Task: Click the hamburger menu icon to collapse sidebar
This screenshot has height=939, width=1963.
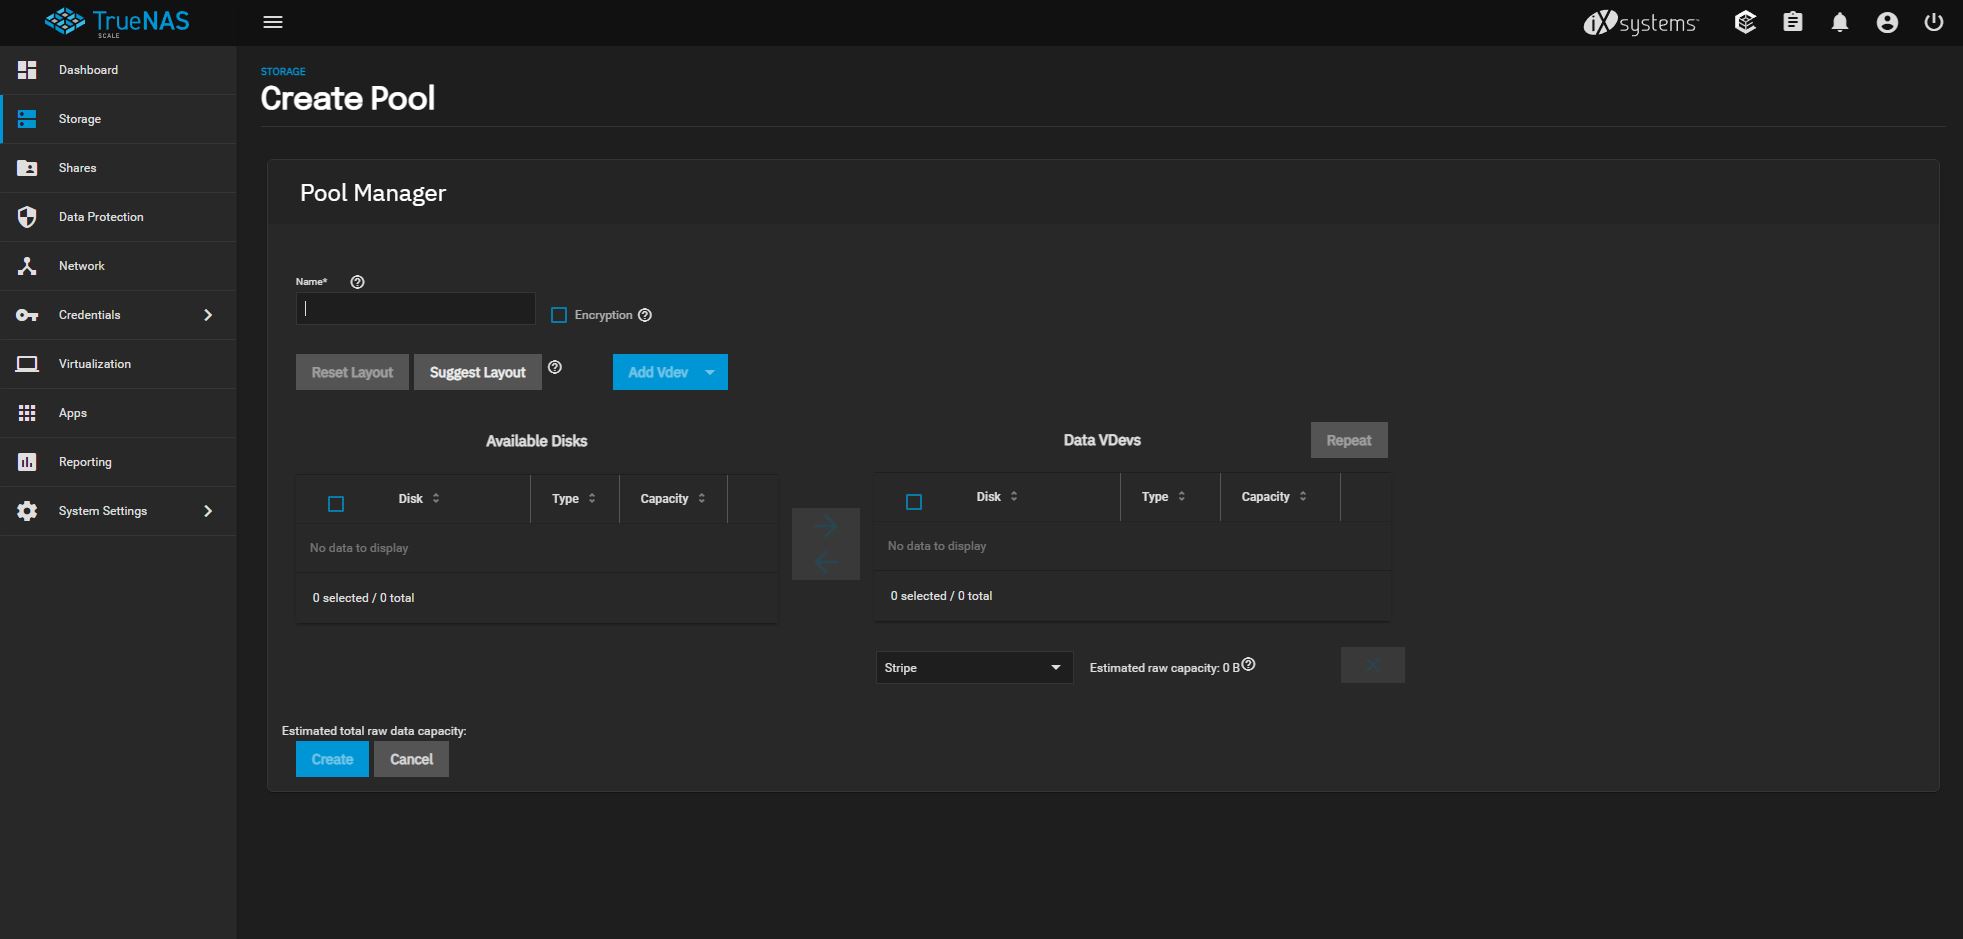Action: [x=273, y=22]
